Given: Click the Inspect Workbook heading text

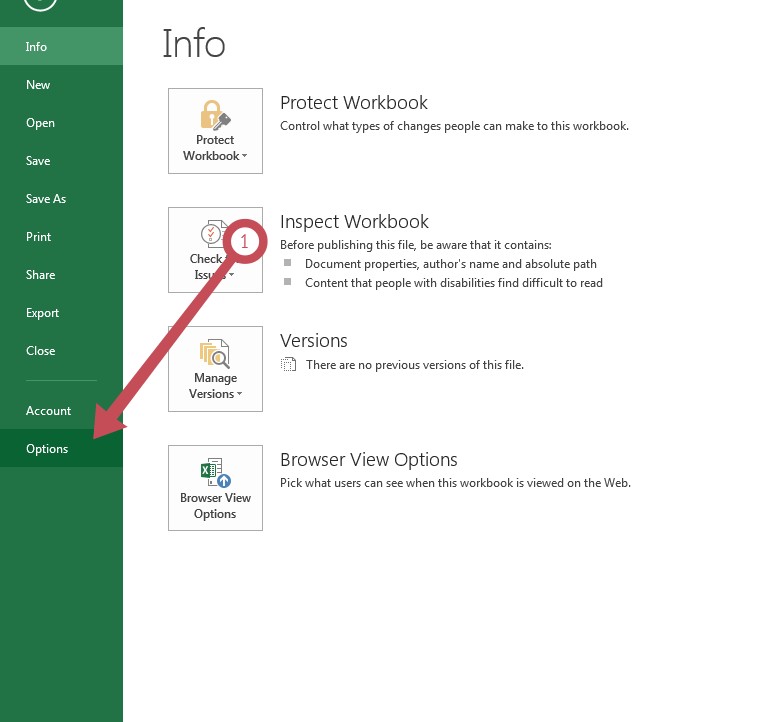Looking at the screenshot, I should point(354,222).
